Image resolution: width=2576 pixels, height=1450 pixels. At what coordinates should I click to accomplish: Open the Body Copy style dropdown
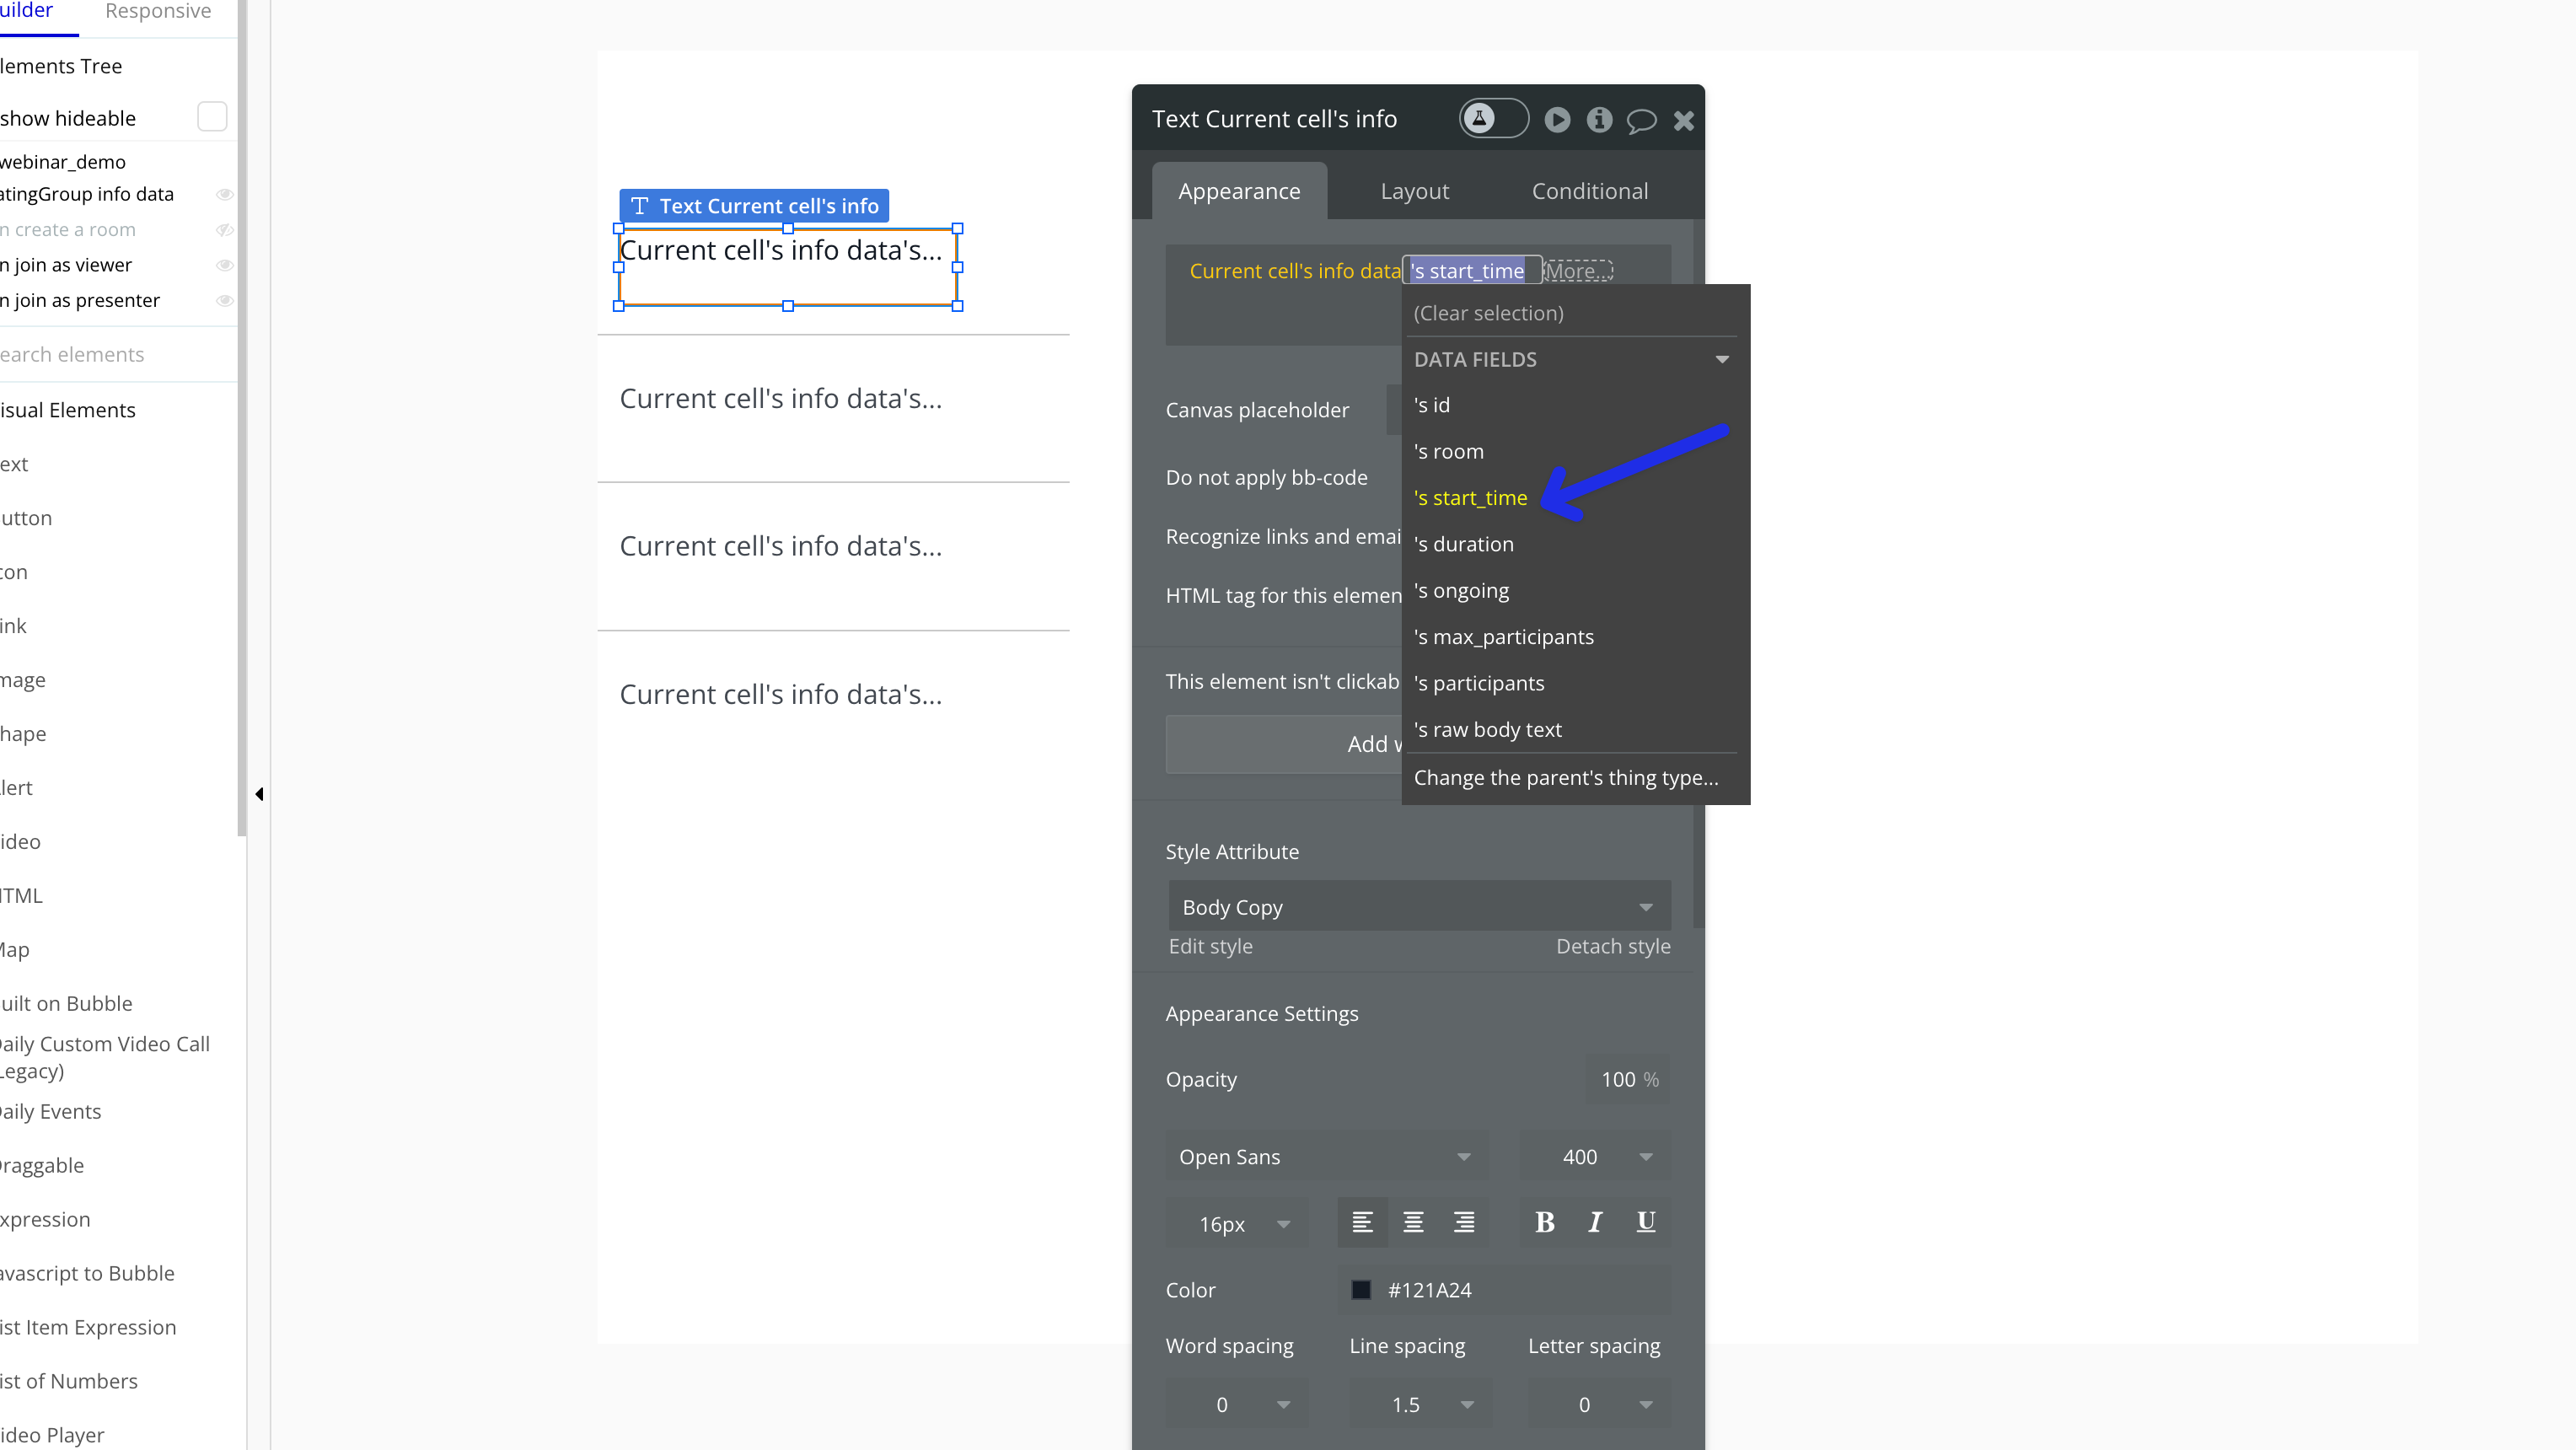(1418, 907)
